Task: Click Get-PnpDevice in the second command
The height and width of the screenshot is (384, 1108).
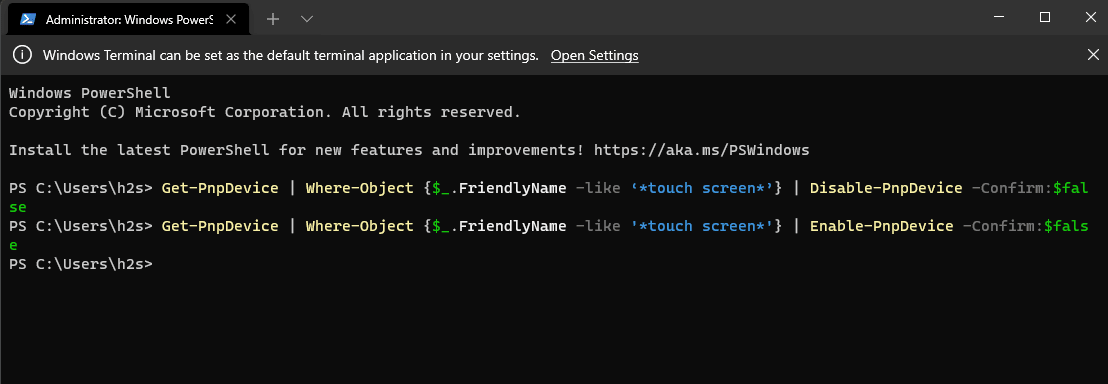Action: 220,226
